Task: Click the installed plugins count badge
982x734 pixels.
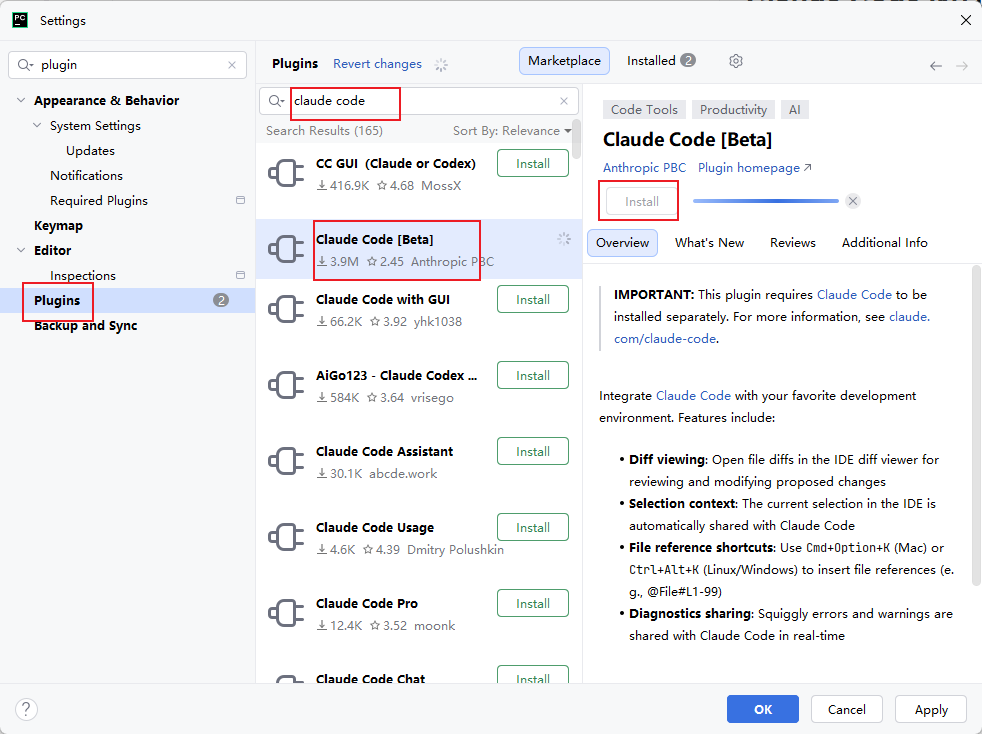Action: (x=688, y=60)
